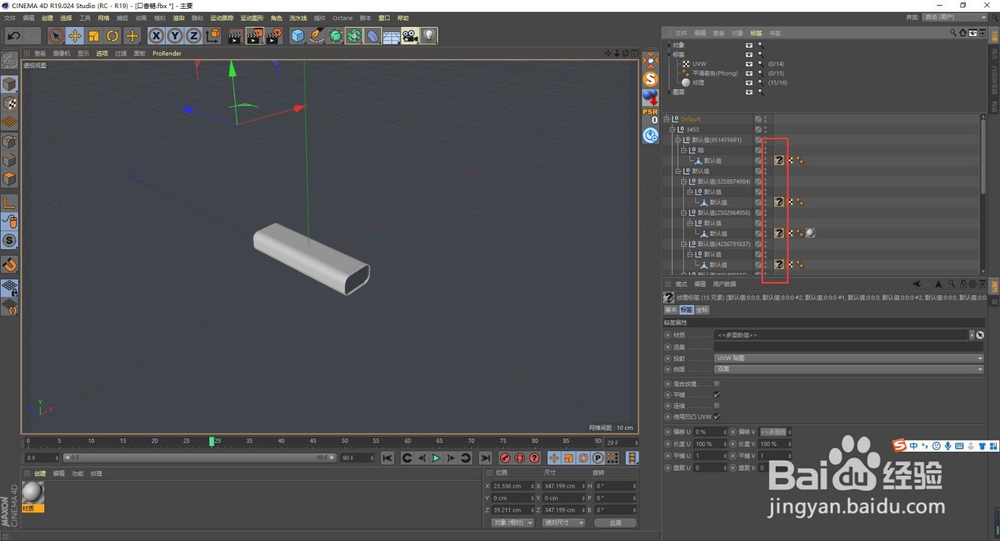Uncheck the 使用凹凸 UVW checkbox
1000x541 pixels.
pos(717,416)
